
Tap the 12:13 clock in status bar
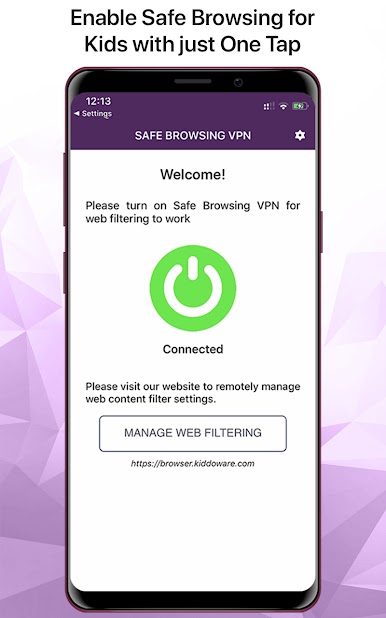(x=98, y=101)
